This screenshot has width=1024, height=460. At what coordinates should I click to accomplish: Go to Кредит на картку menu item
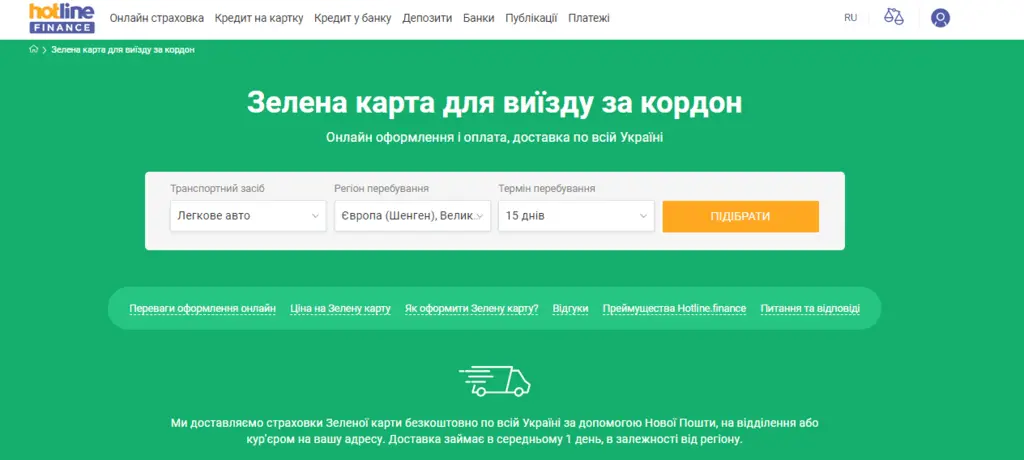(258, 18)
